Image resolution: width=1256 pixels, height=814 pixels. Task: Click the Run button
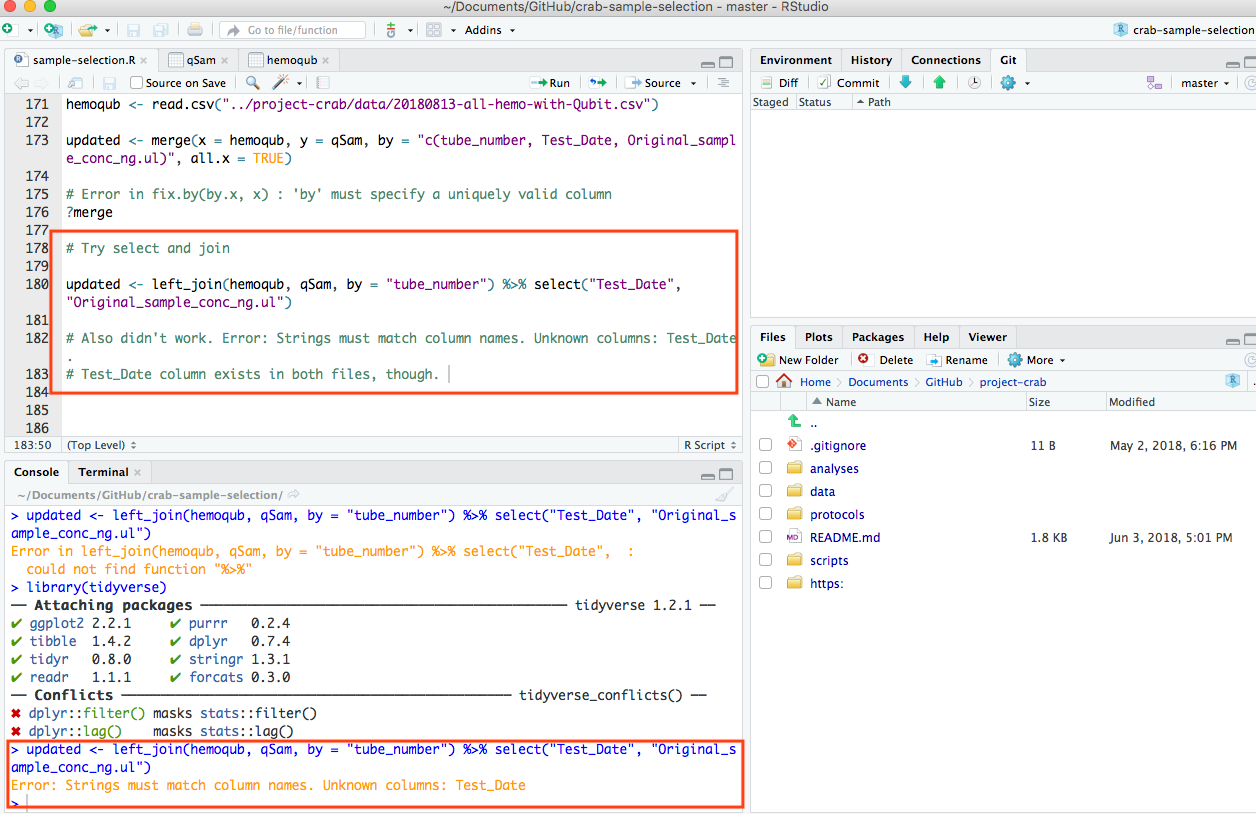coord(549,82)
